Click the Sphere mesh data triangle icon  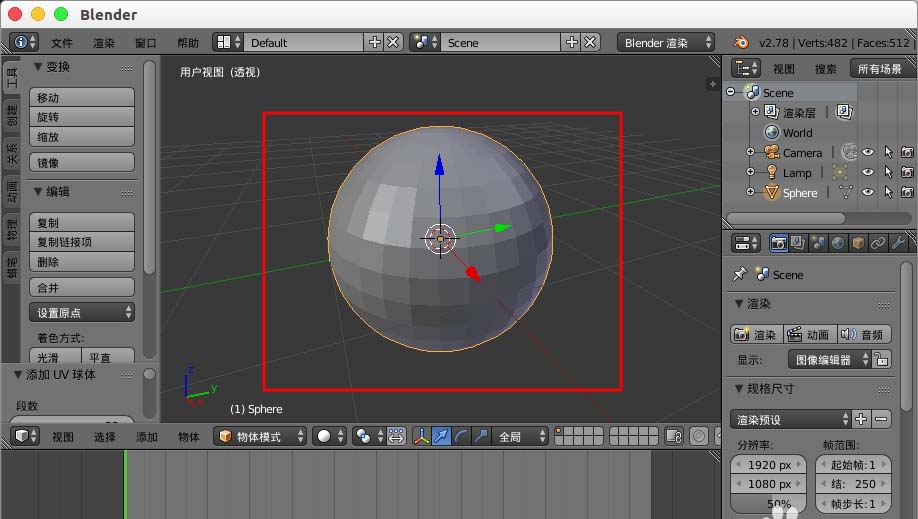[845, 192]
